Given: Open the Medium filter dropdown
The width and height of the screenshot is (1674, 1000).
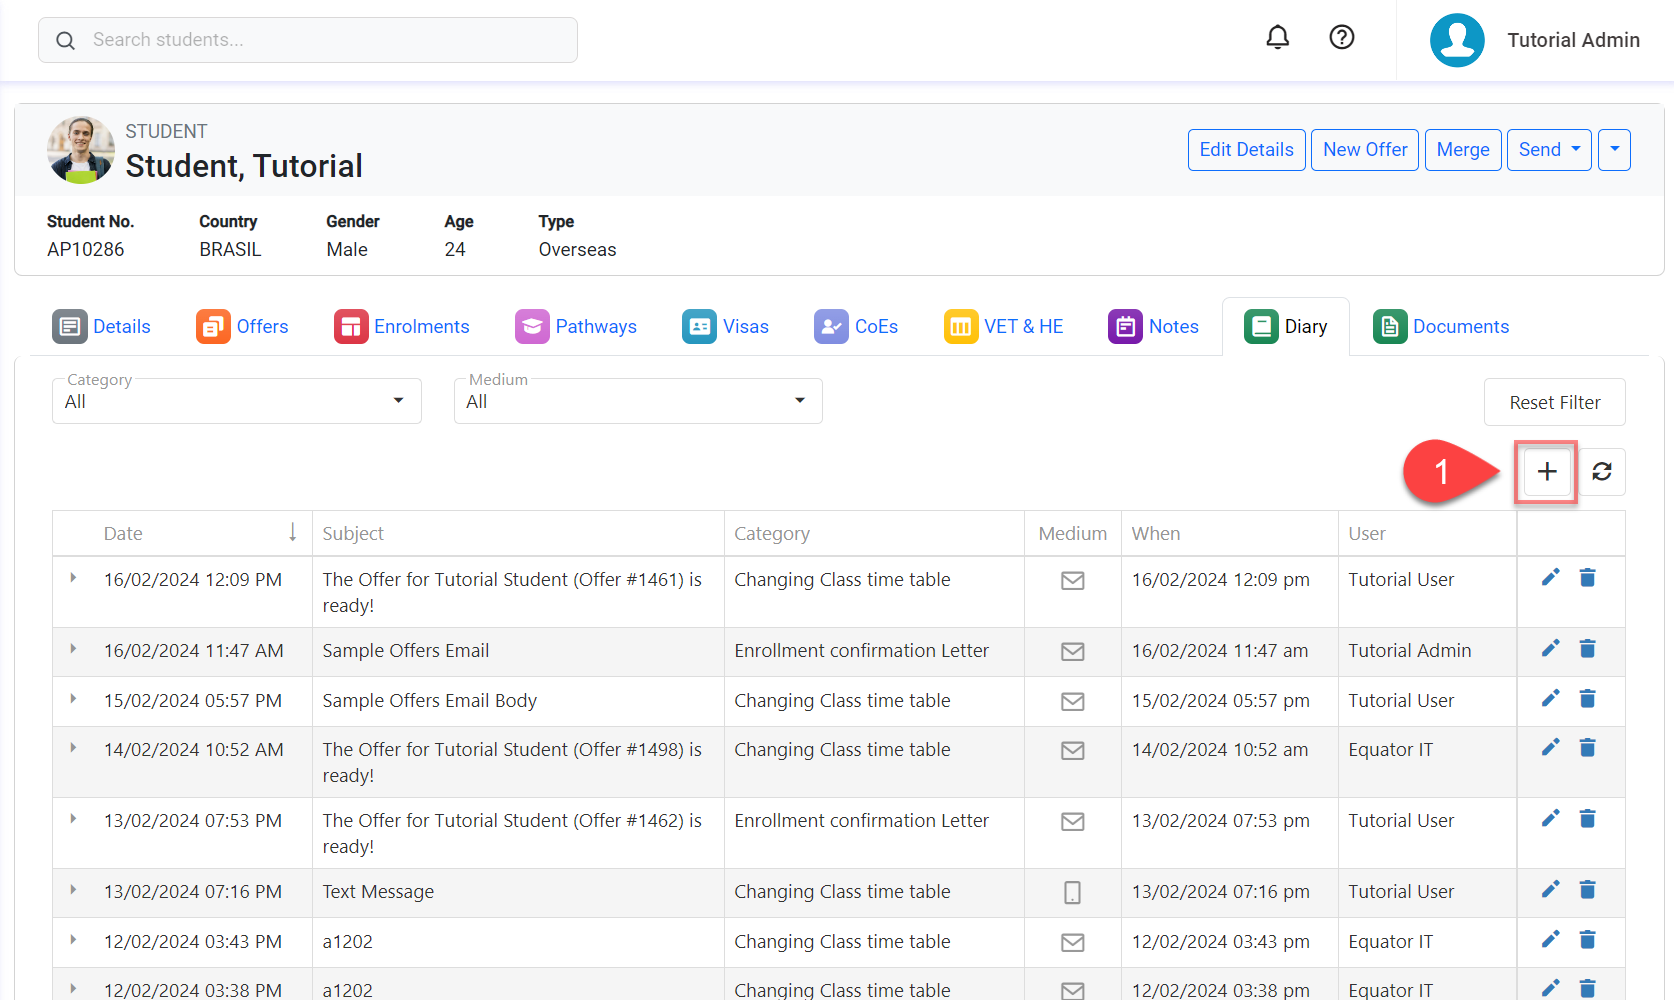Looking at the screenshot, I should [638, 401].
